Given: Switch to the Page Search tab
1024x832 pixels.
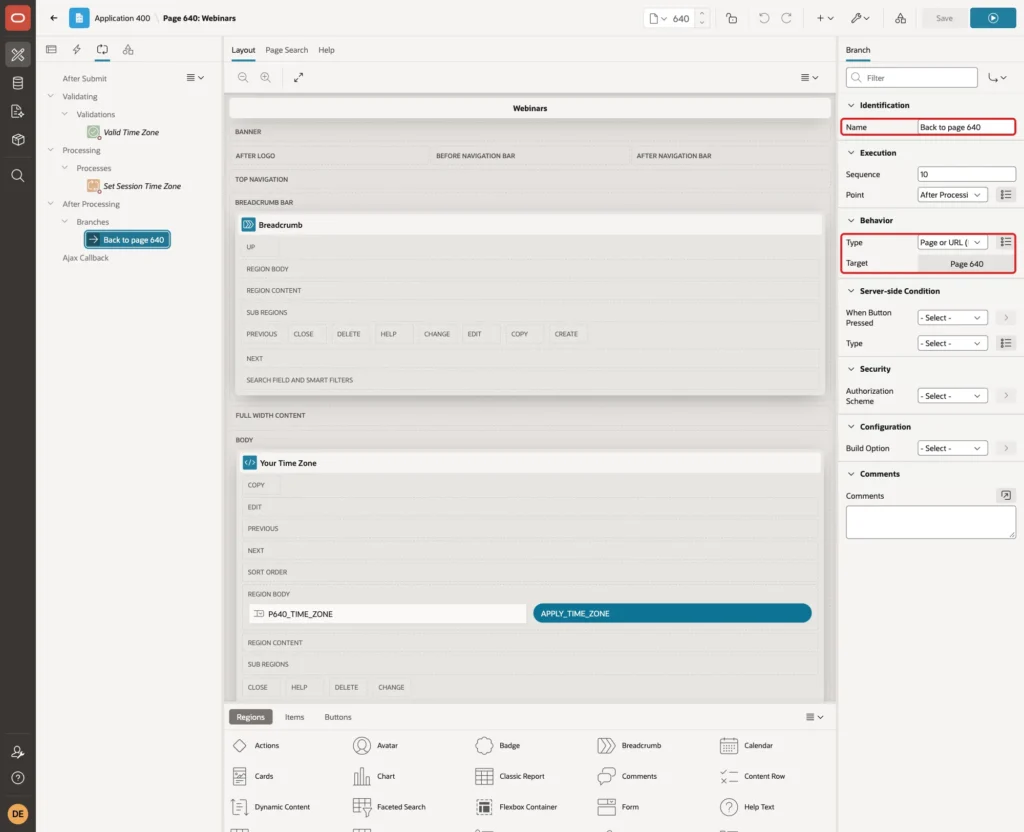Looking at the screenshot, I should click(x=286, y=50).
